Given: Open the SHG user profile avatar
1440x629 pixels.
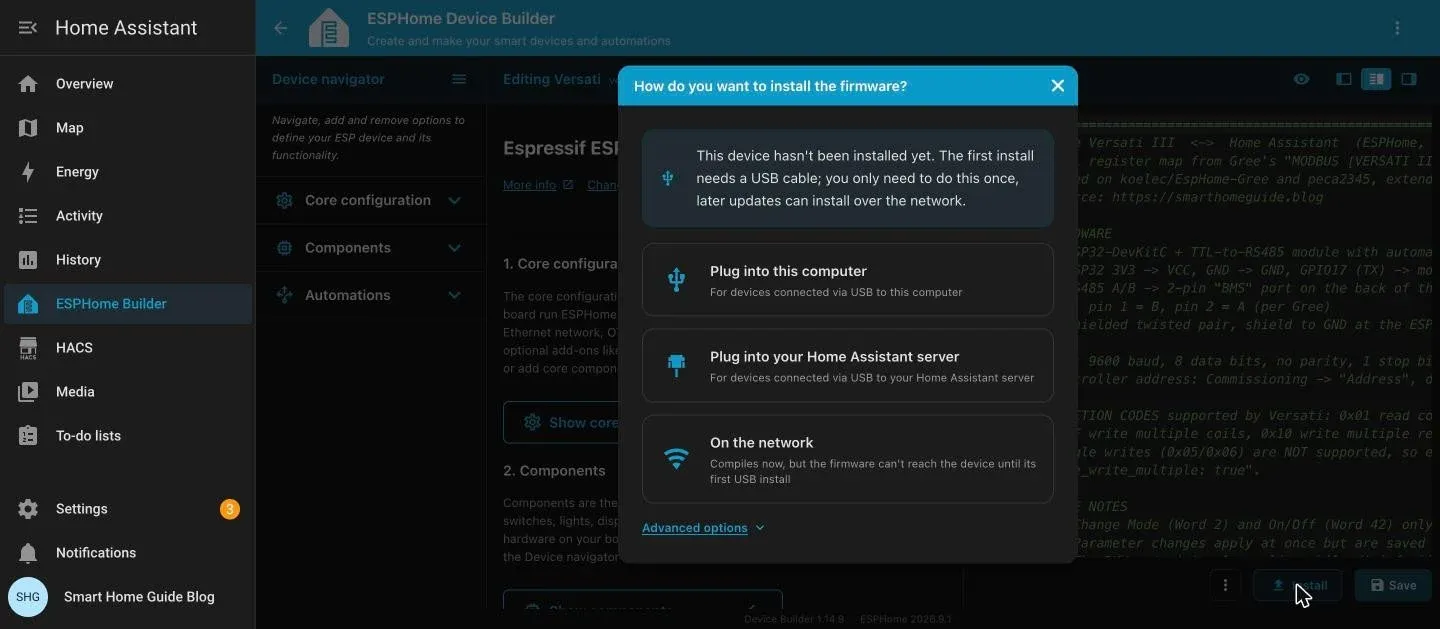Looking at the screenshot, I should pos(28,597).
